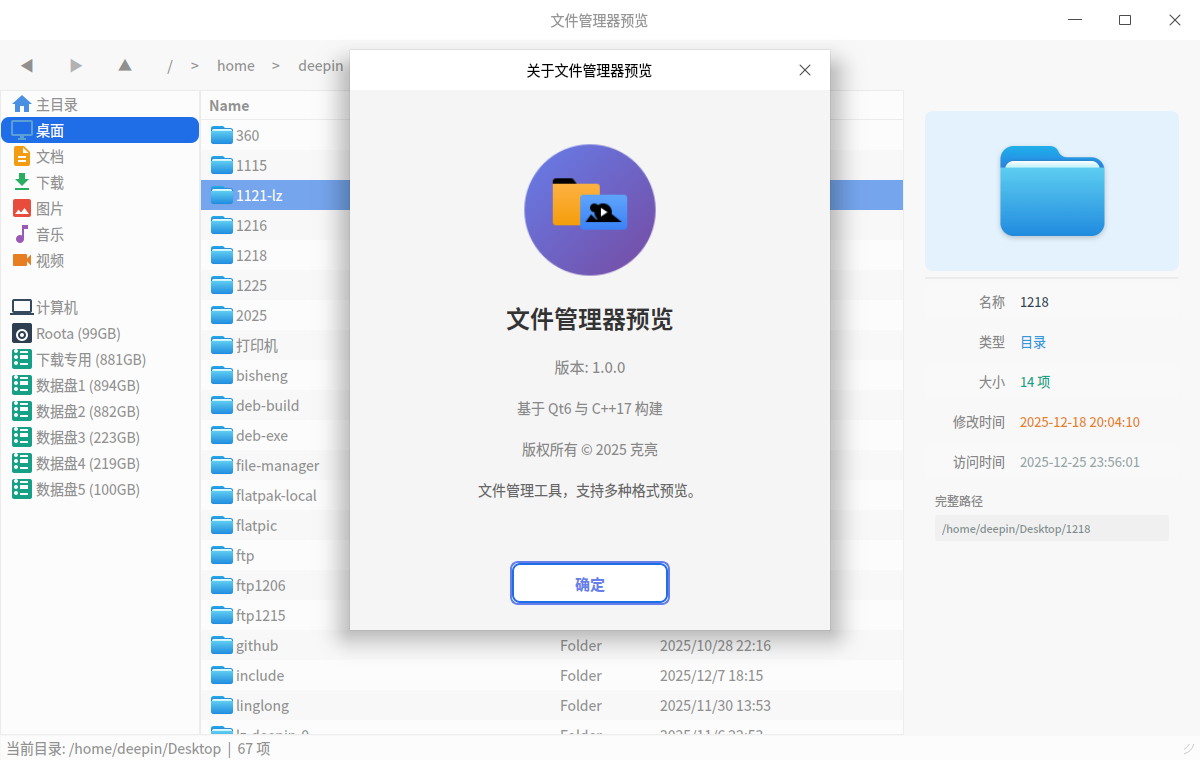Open 数据盘5 (100GB) drive
This screenshot has height=760, width=1200.
click(100, 490)
